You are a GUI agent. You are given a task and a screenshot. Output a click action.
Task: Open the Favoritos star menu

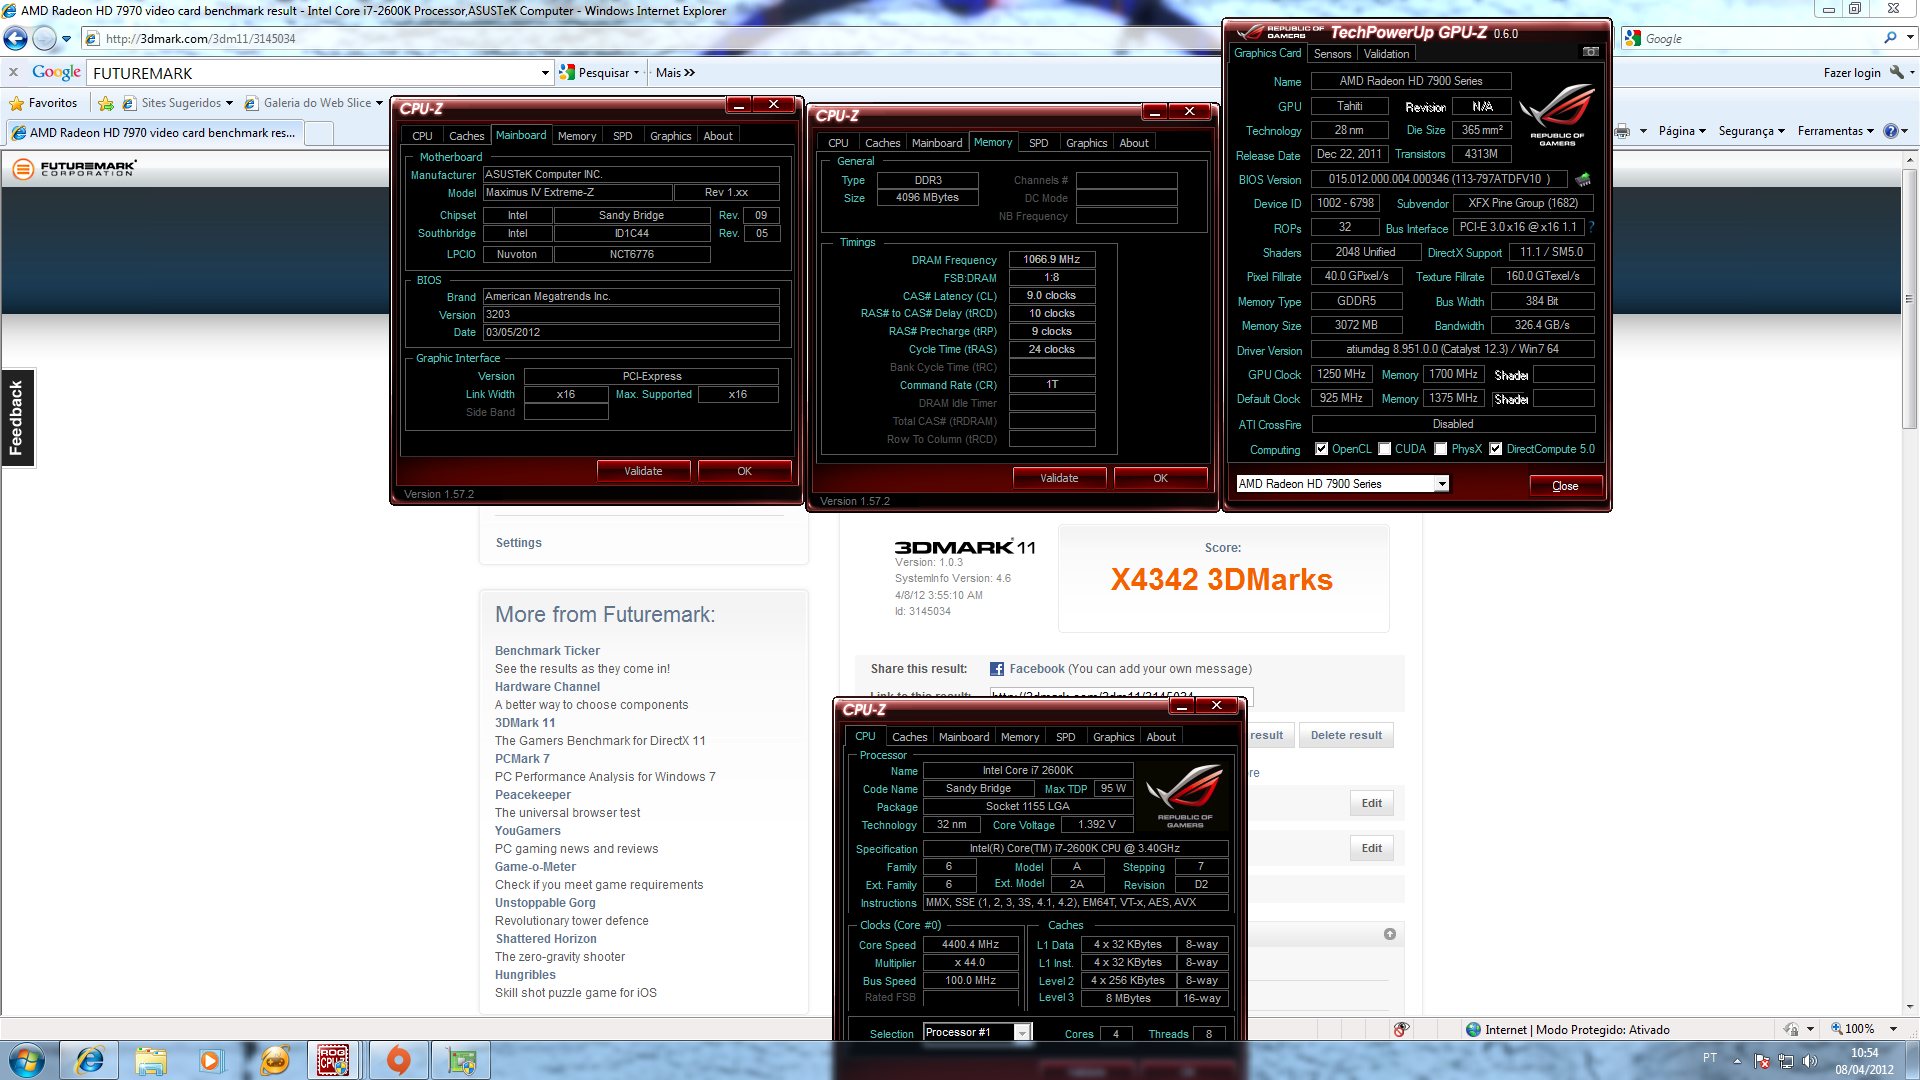(x=43, y=103)
